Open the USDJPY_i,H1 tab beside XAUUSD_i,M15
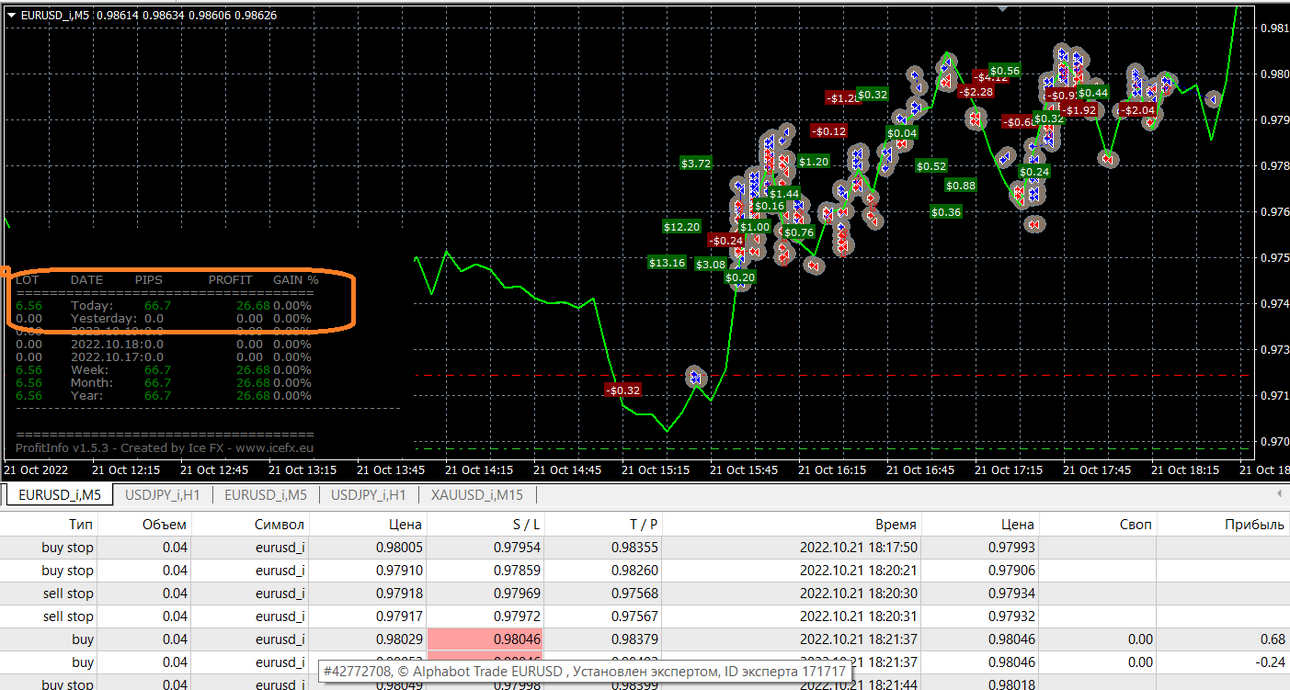Viewport: 1290px width, 690px height. pyautogui.click(x=368, y=494)
